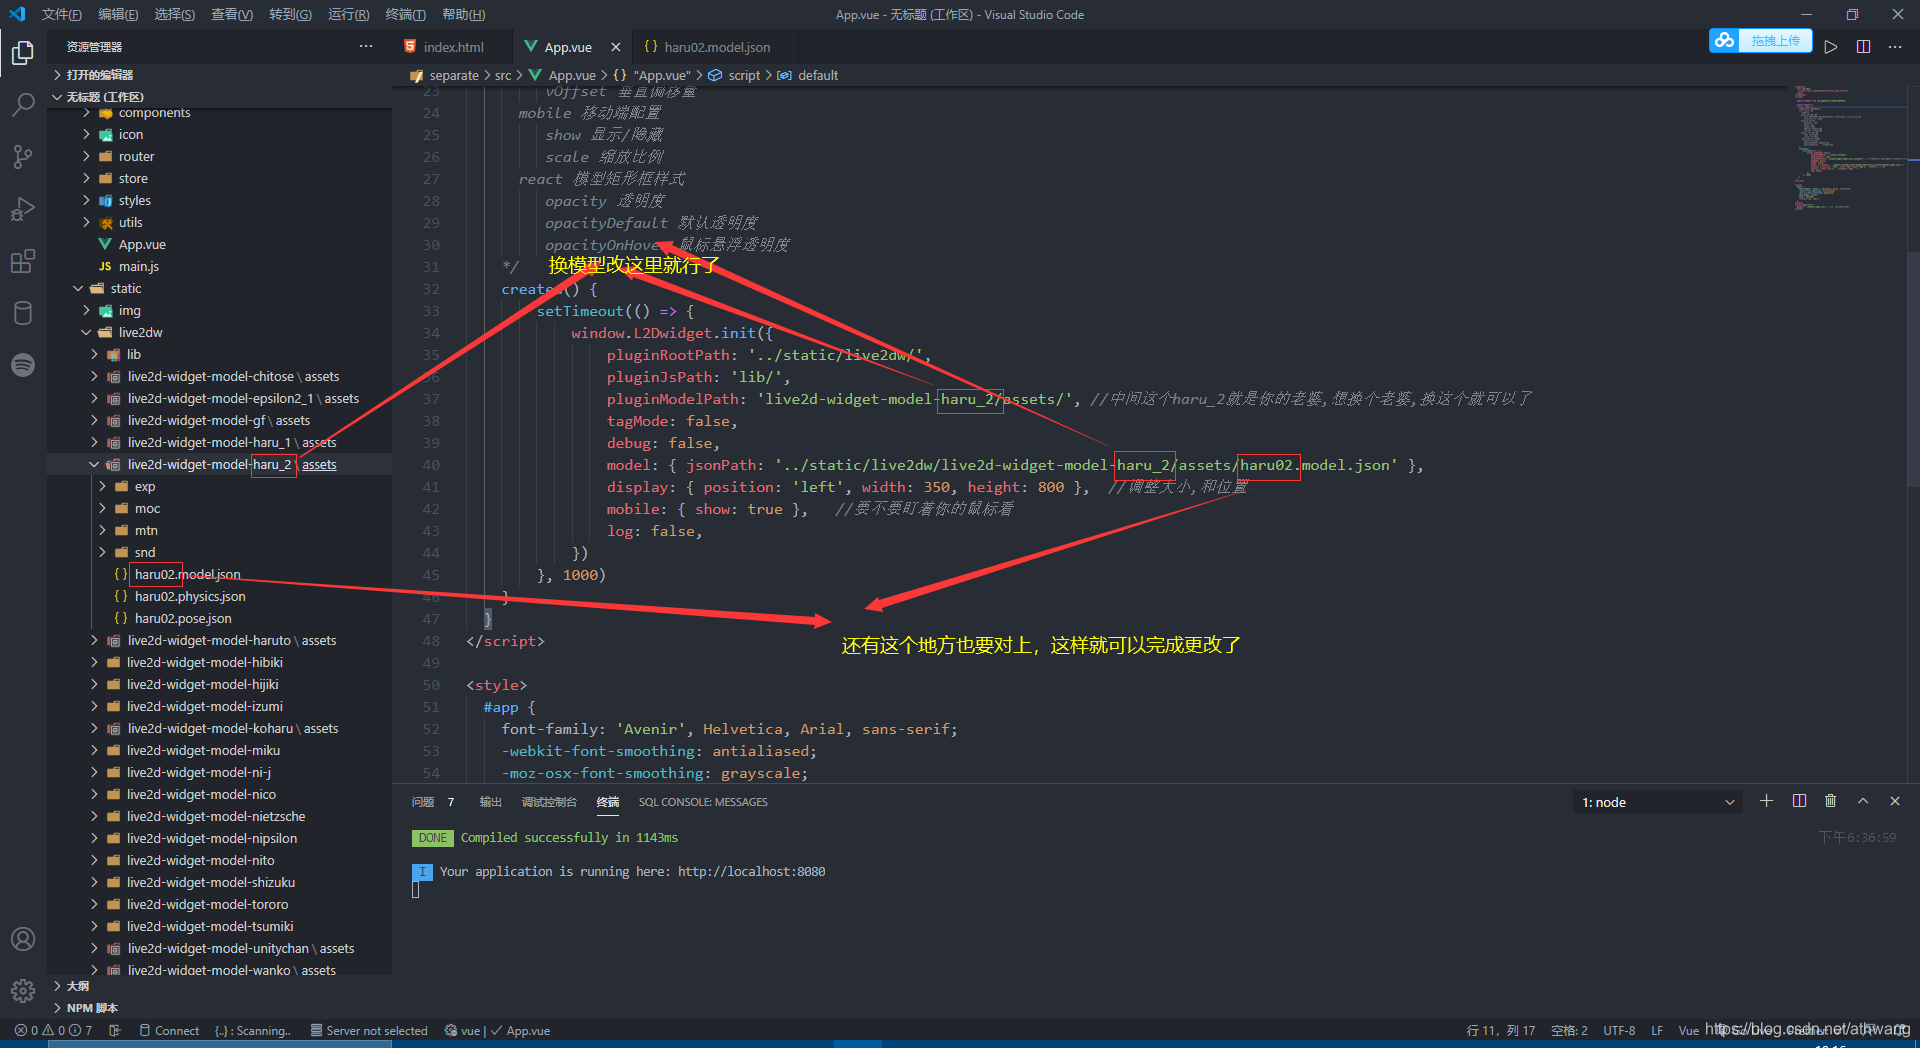Click the src breadcrumb segment
1920x1048 pixels.
pyautogui.click(x=503, y=75)
